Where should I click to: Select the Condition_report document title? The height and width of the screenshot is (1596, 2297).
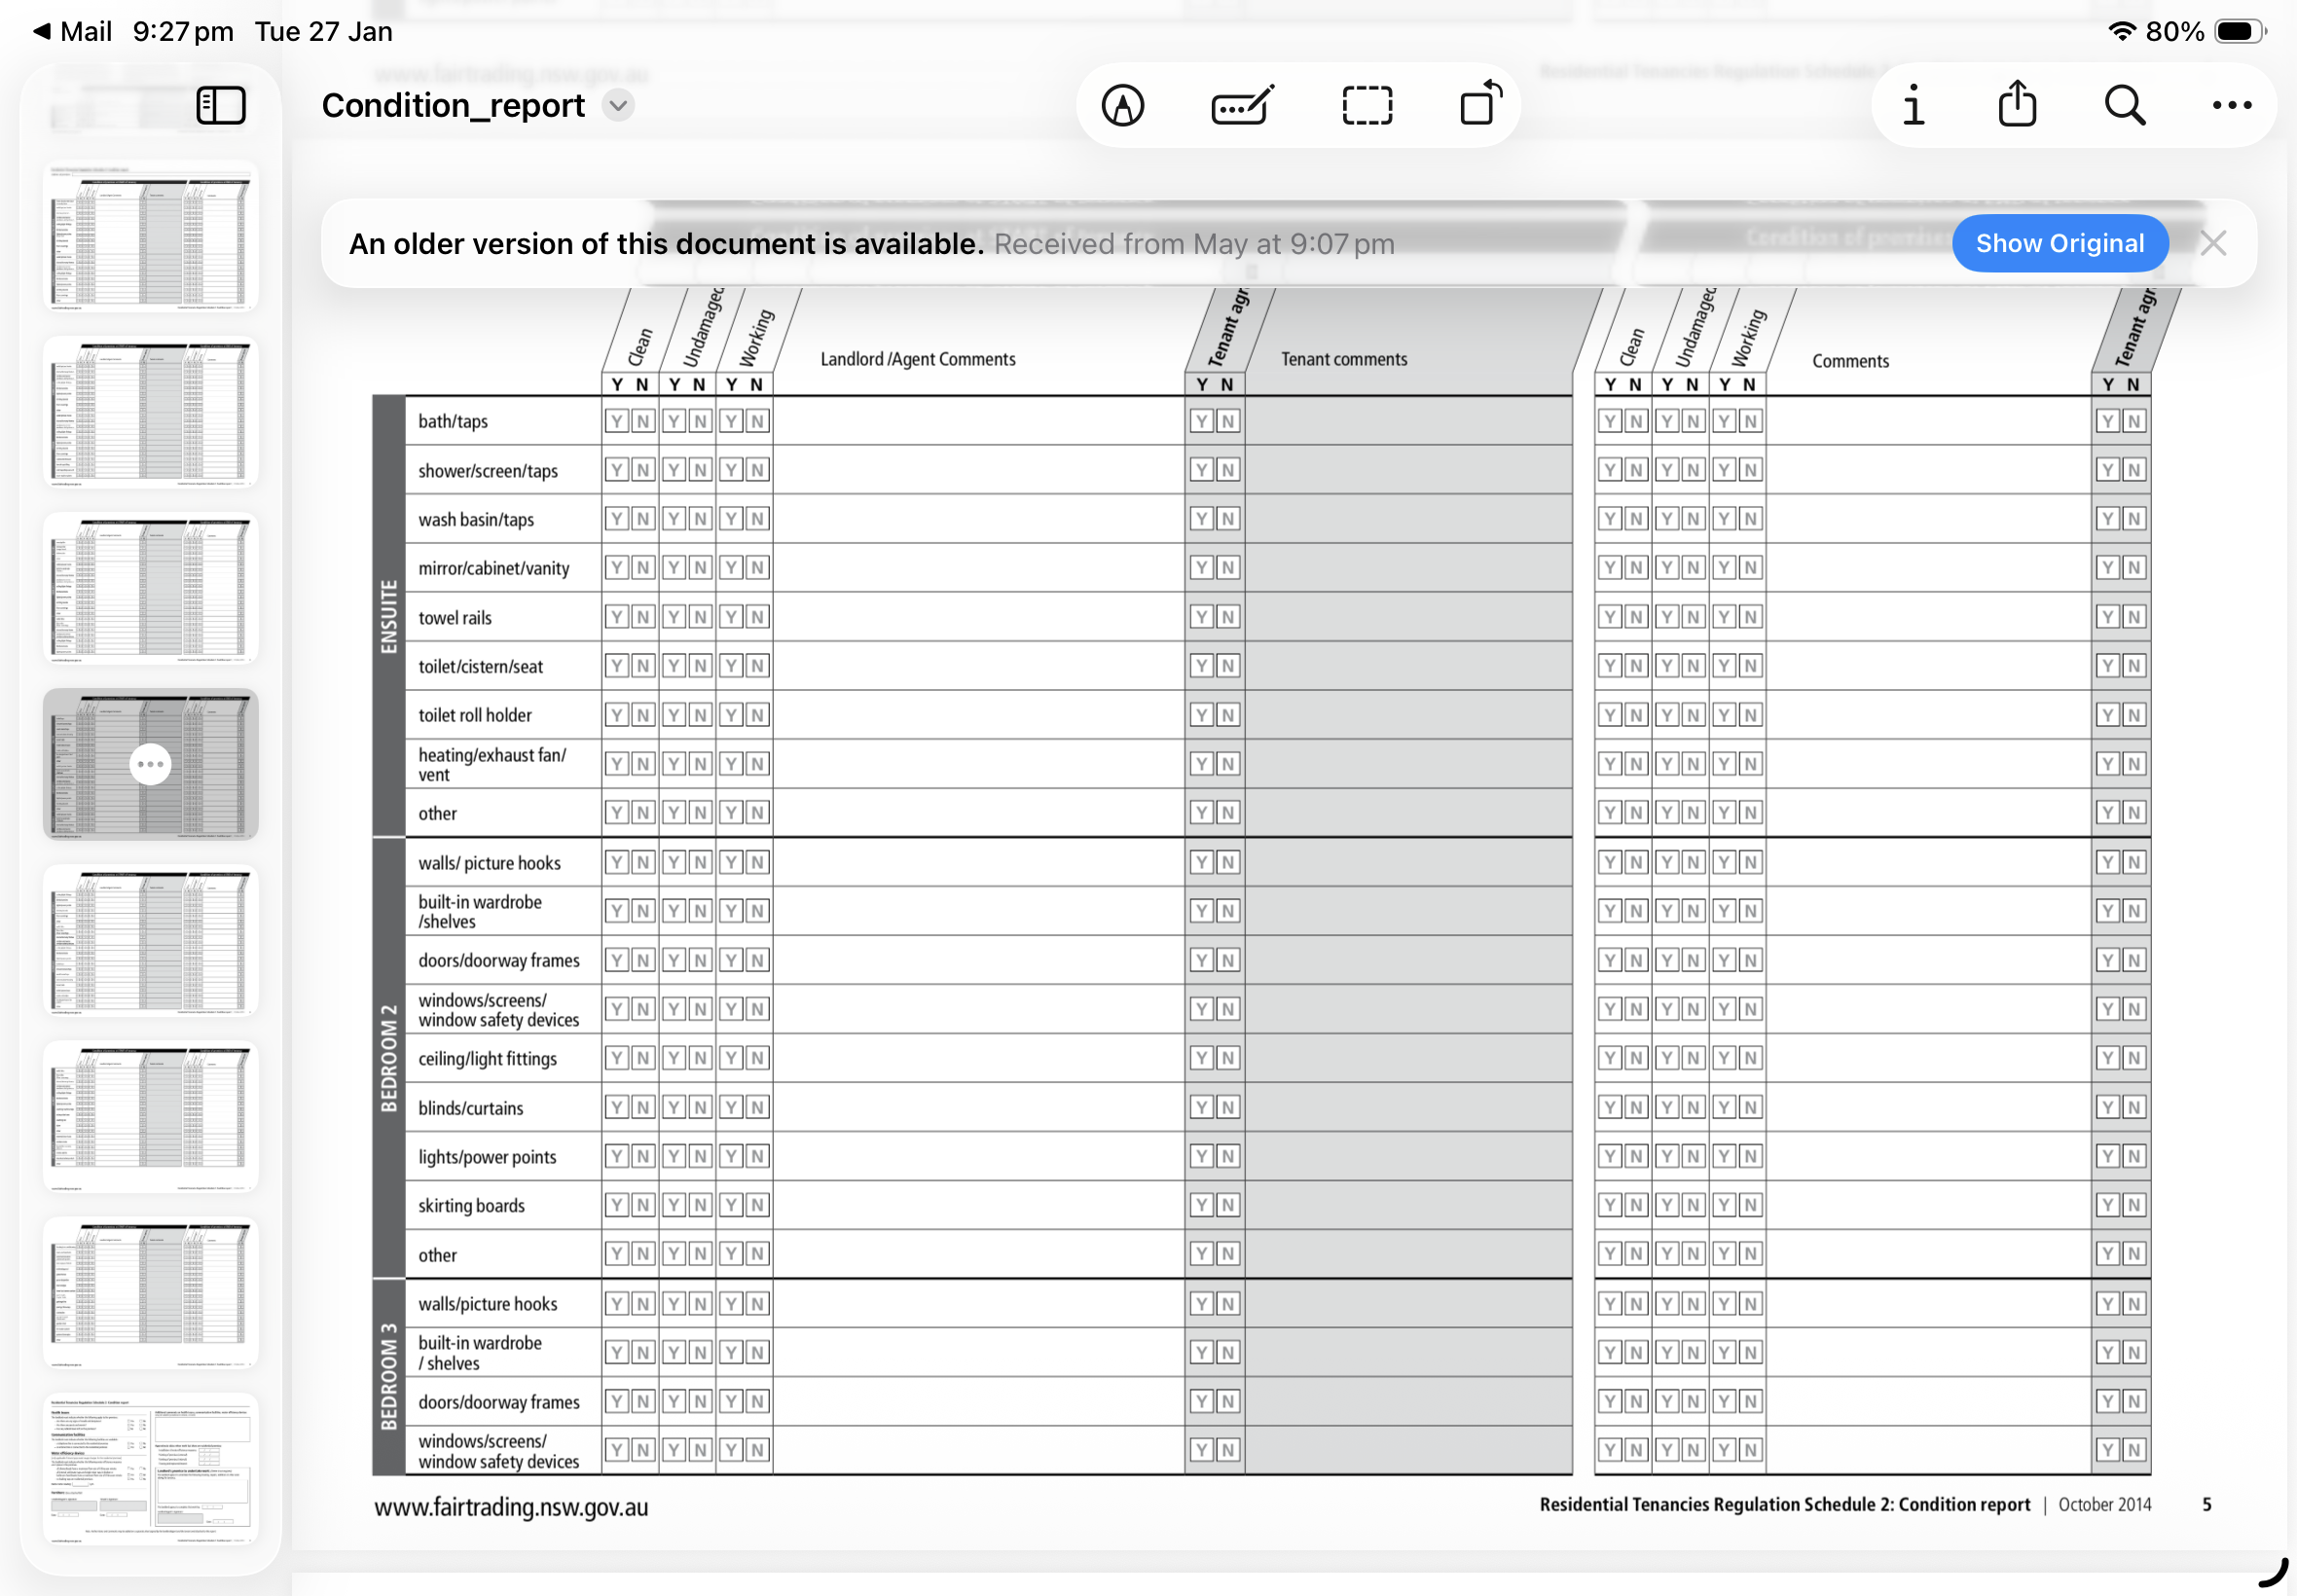(x=453, y=106)
